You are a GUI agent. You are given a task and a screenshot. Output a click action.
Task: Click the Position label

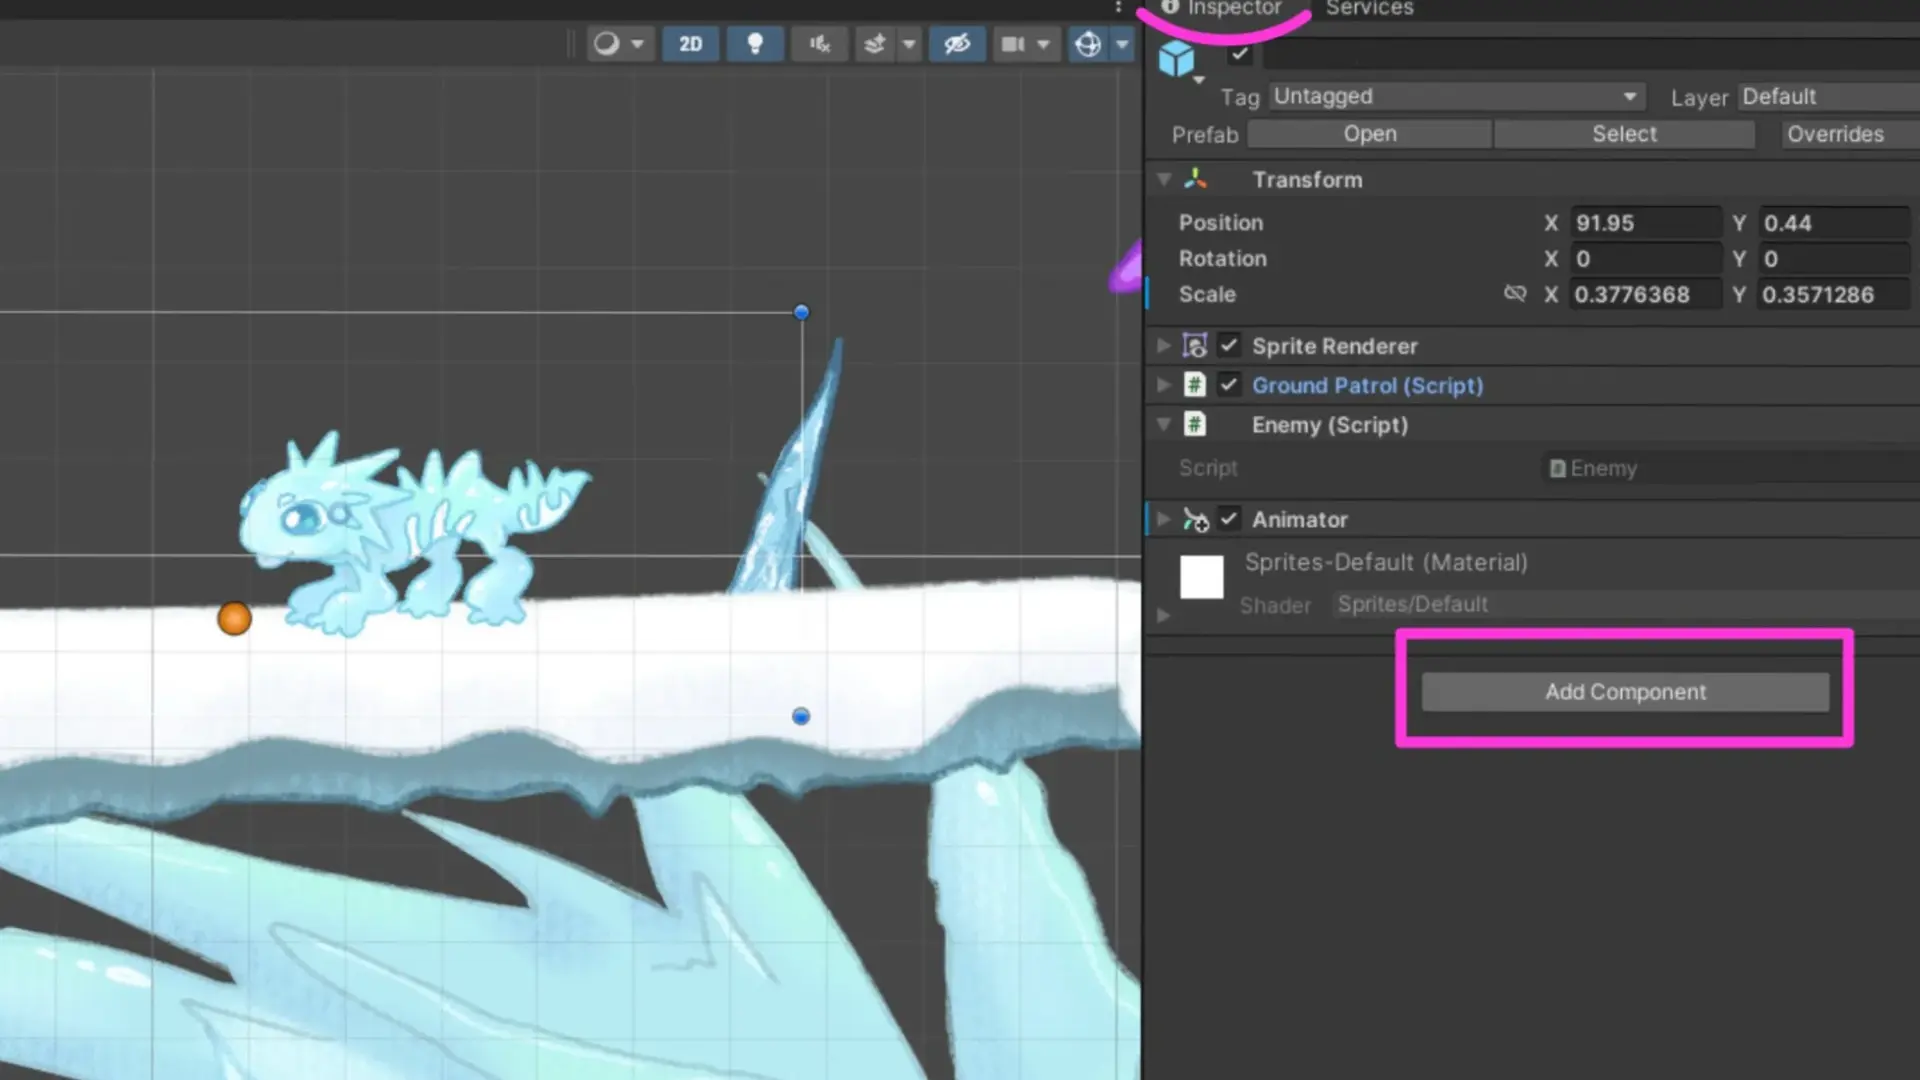coord(1221,223)
